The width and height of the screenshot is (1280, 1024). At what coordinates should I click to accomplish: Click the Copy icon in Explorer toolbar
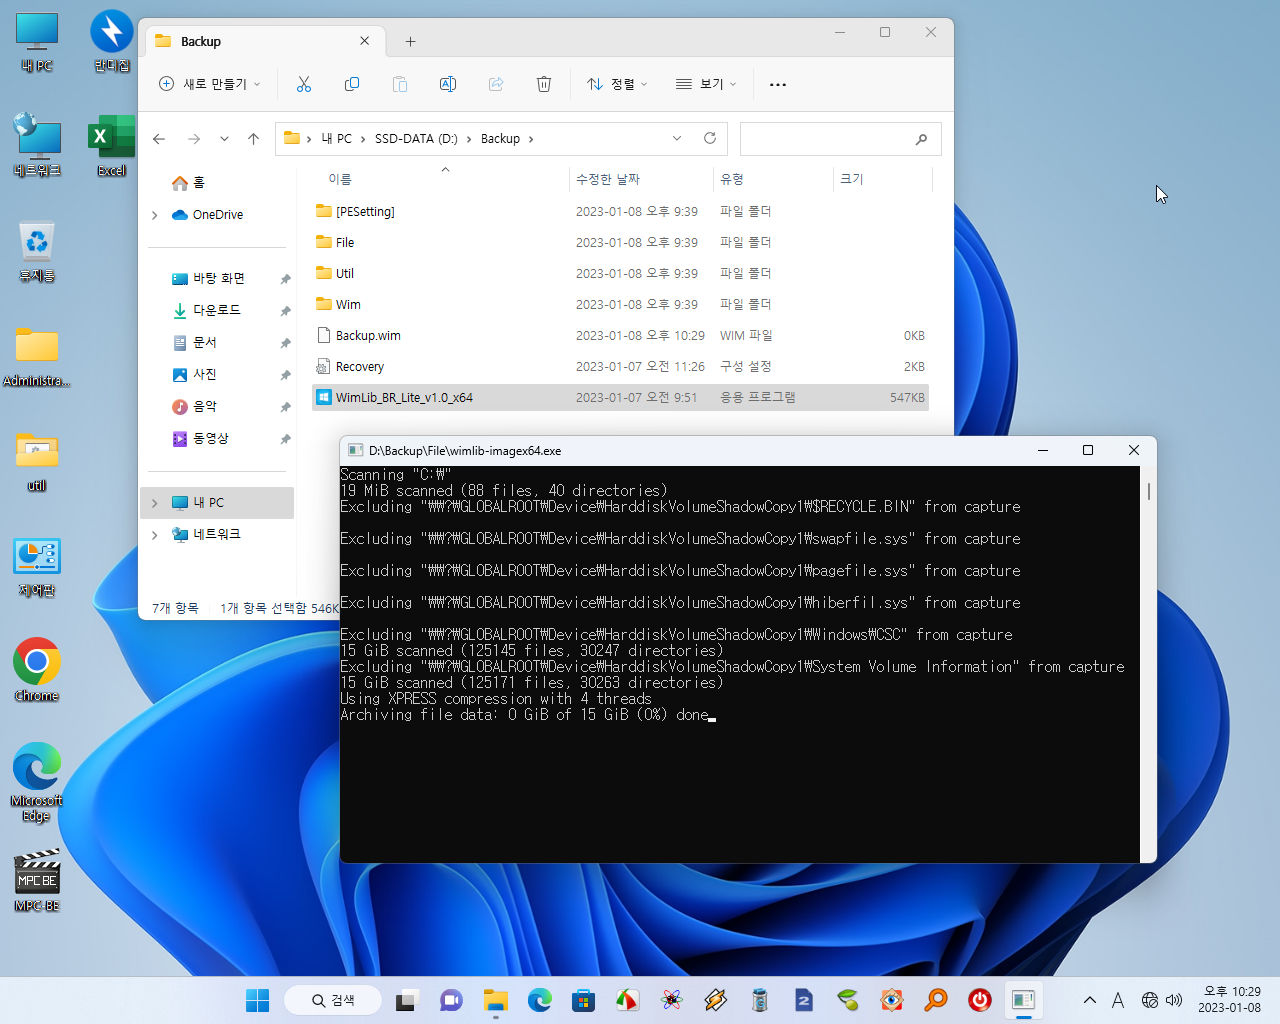tap(352, 84)
